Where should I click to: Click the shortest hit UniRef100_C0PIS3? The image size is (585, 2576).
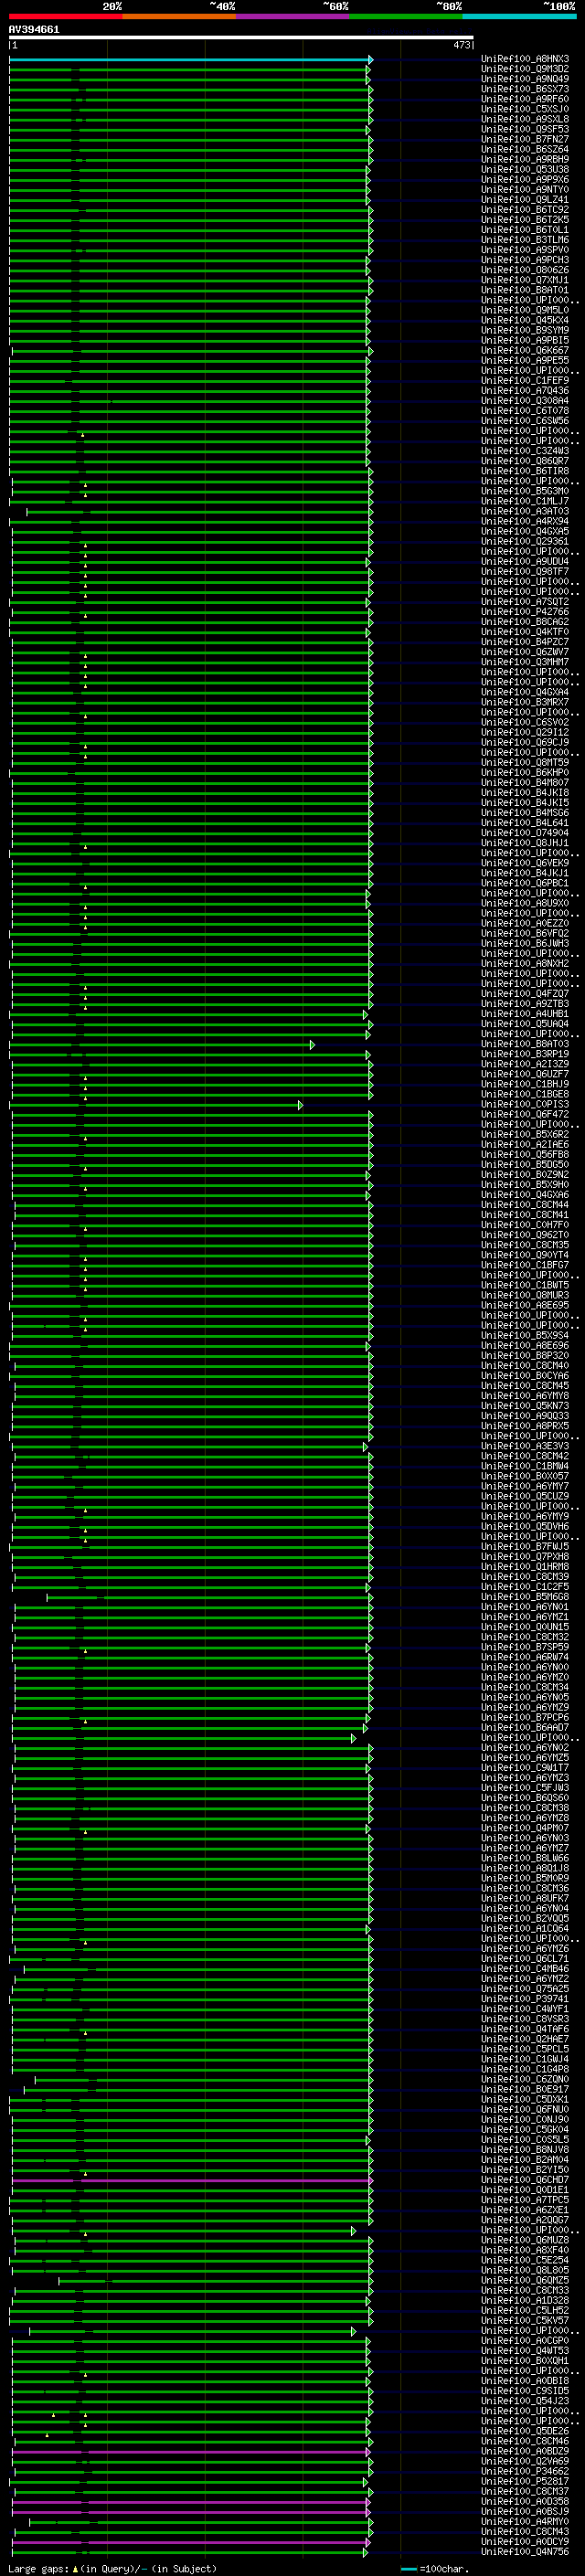click(x=525, y=1104)
